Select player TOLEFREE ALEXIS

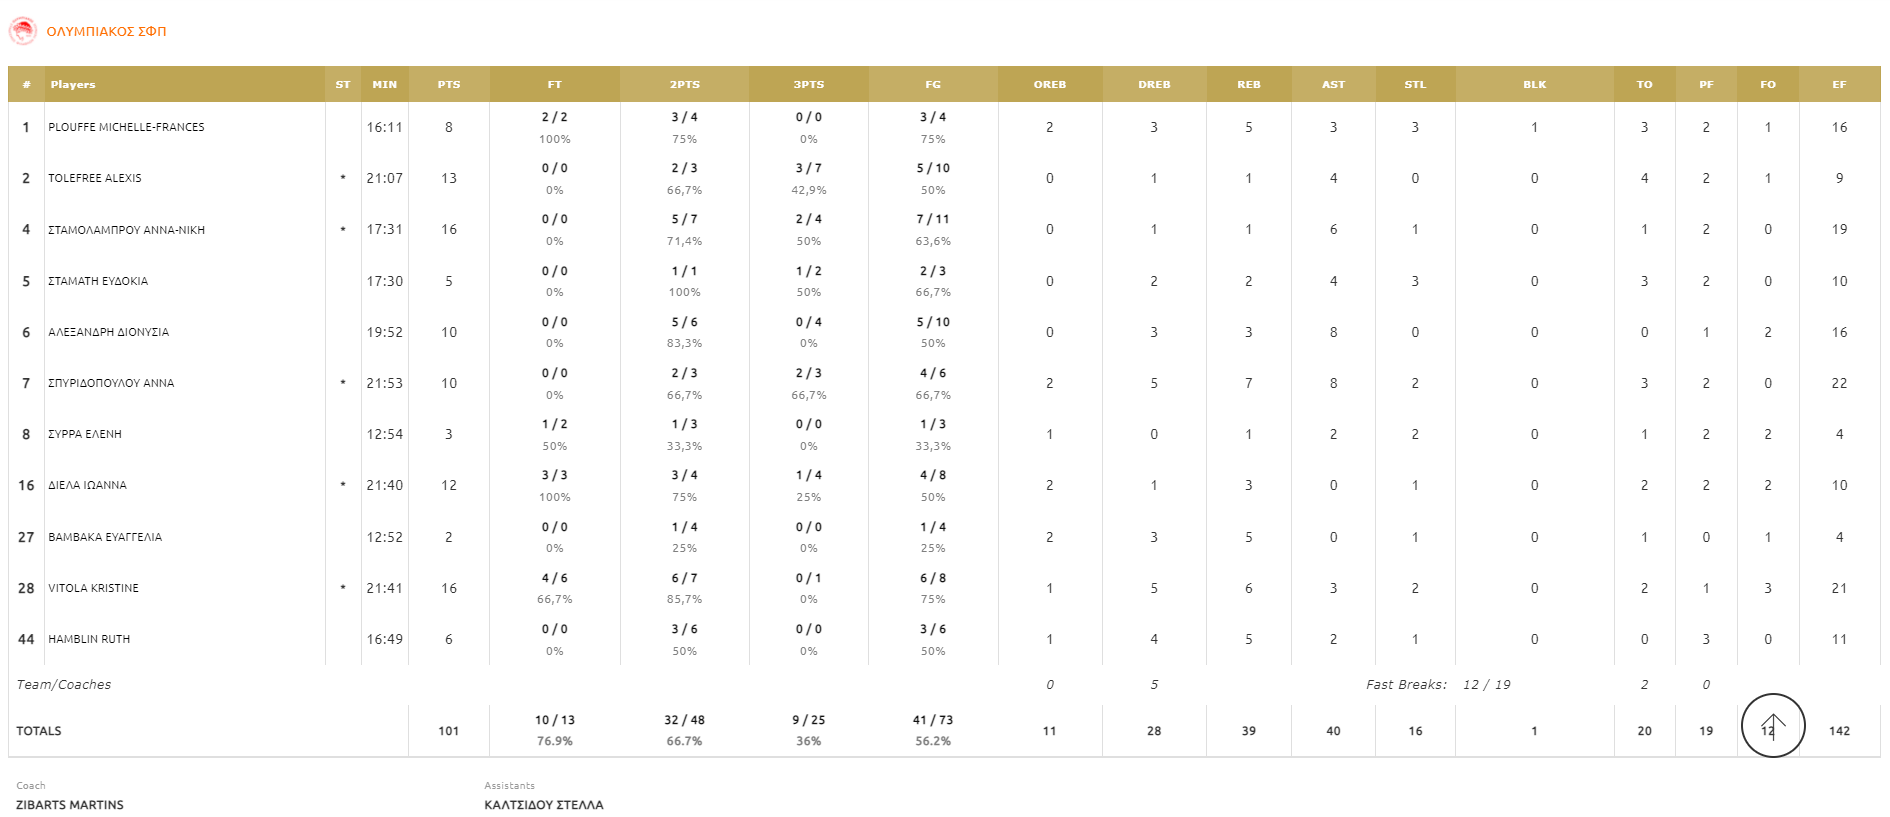(x=95, y=179)
